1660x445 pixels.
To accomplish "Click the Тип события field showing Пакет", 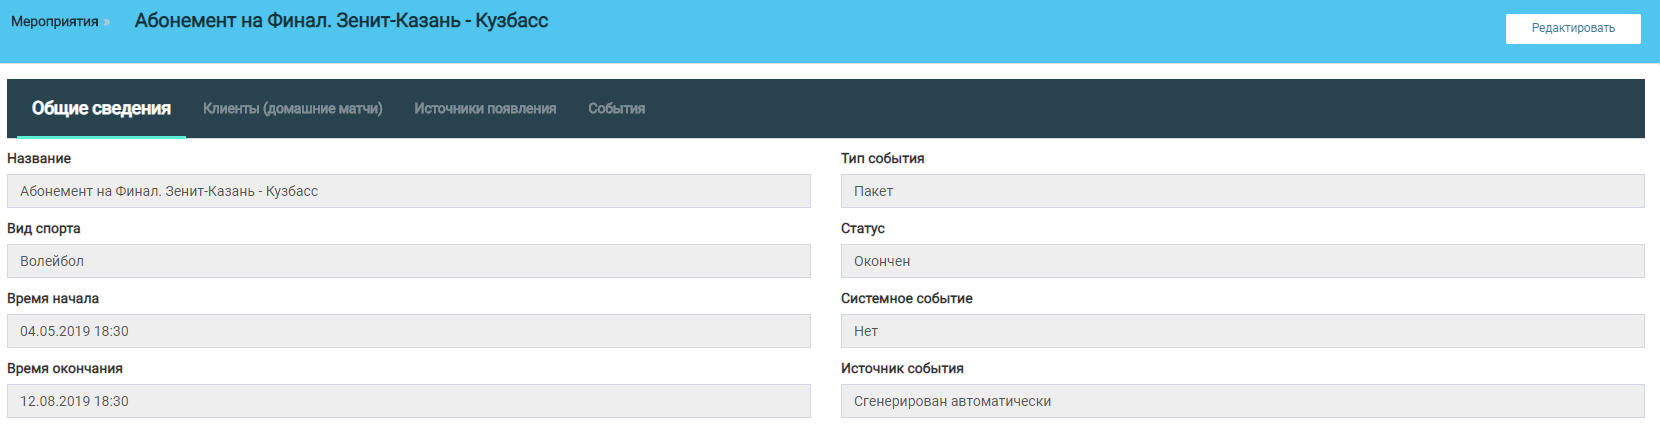I will click(x=1242, y=191).
